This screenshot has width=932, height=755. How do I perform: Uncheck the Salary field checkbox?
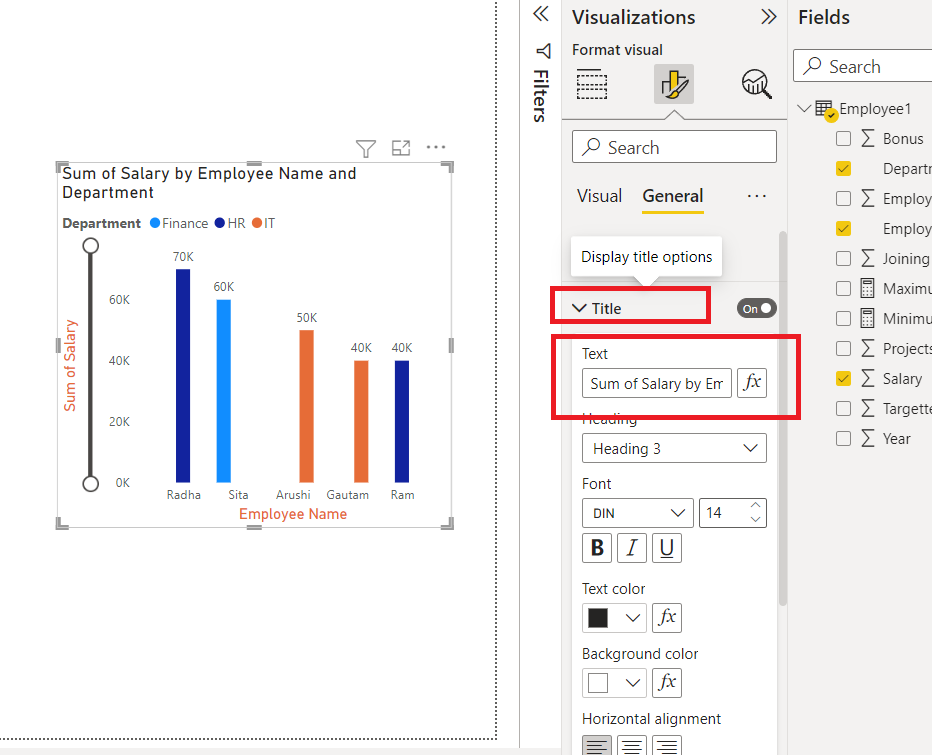(x=841, y=378)
